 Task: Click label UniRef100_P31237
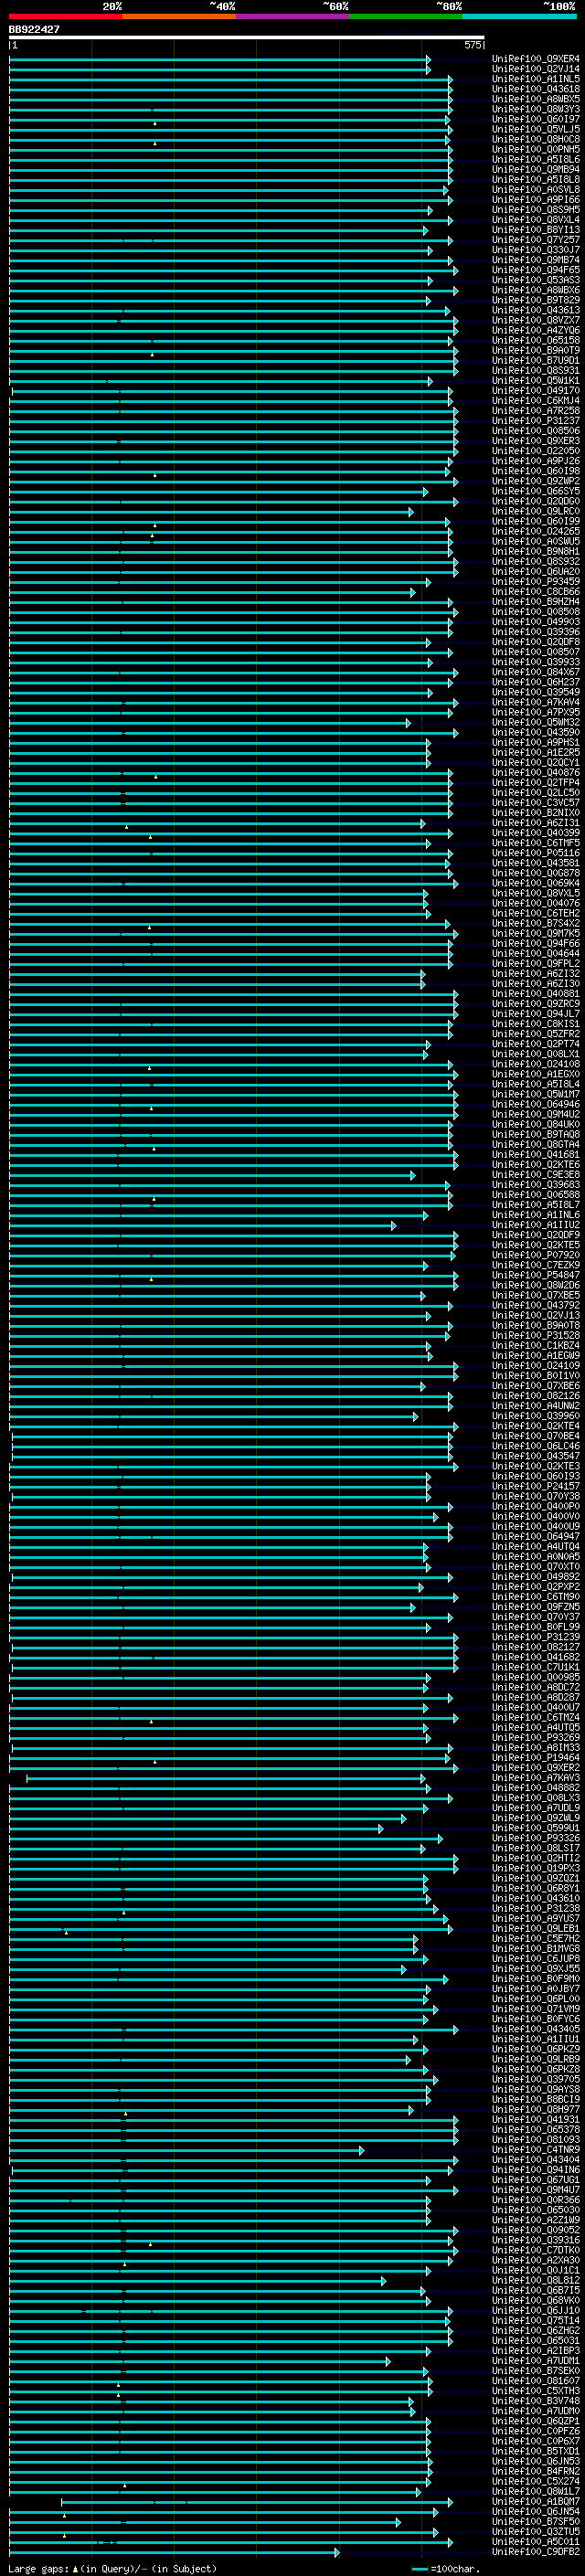[536, 421]
